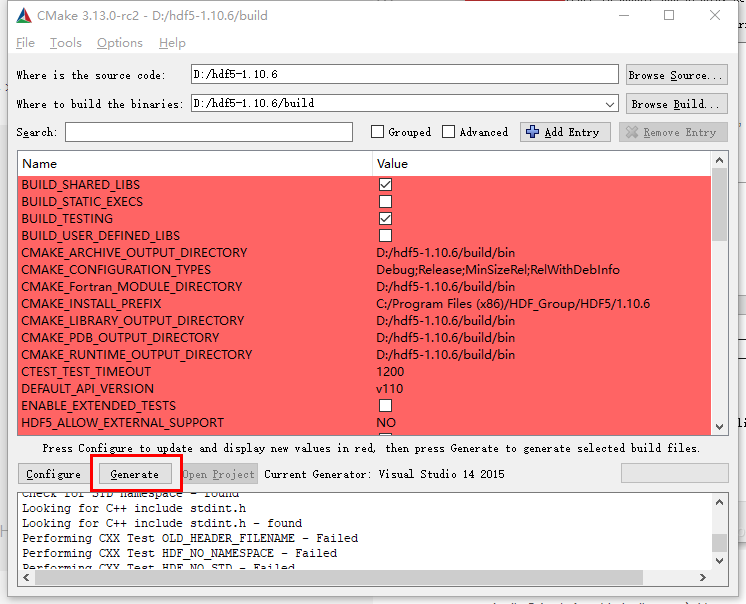
Task: Click HDF5_ALLOW_EXTERNAL_SUPPORT value NO
Action: click(x=386, y=423)
